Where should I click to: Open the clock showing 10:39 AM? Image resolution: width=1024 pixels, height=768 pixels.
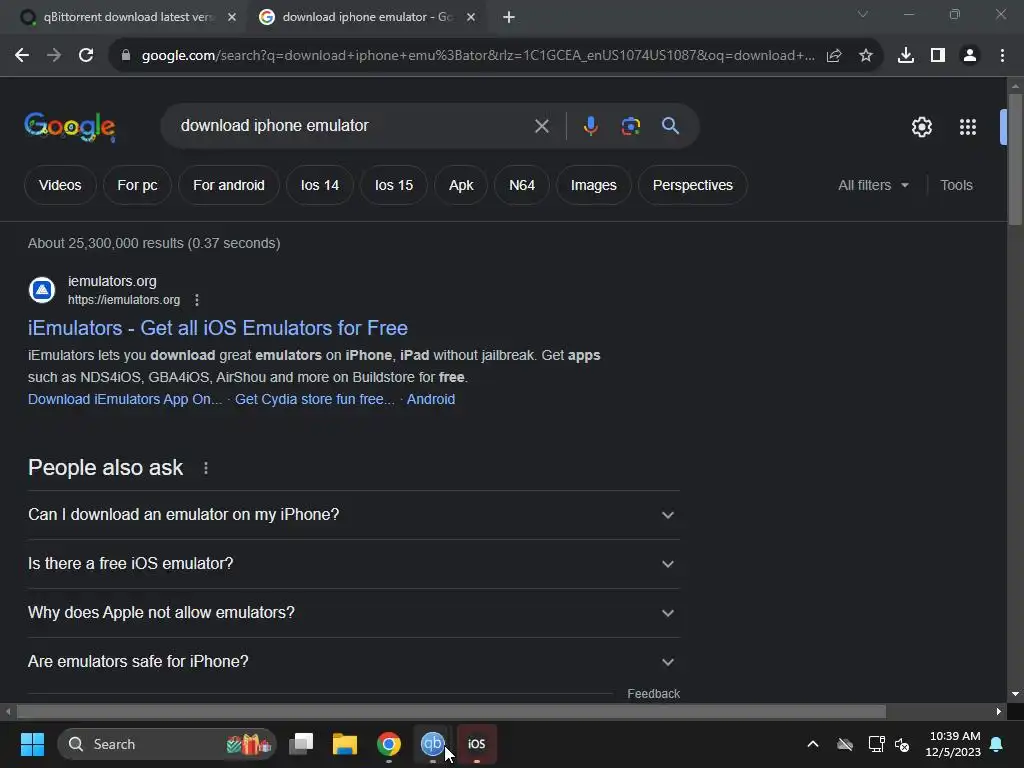point(954,744)
